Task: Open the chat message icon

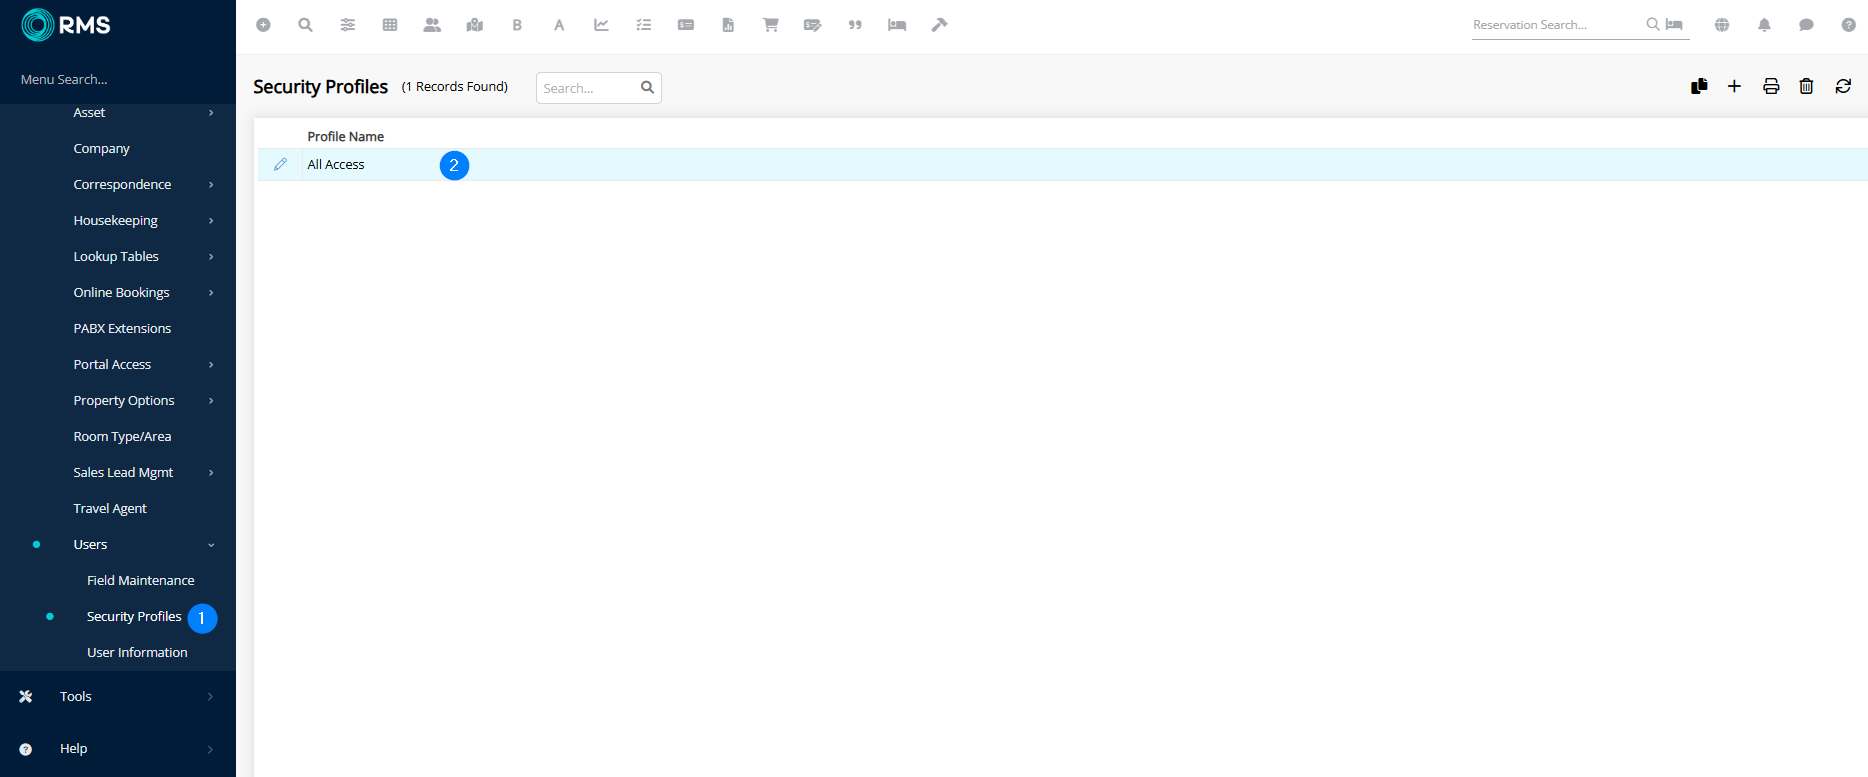Action: coord(1806,25)
